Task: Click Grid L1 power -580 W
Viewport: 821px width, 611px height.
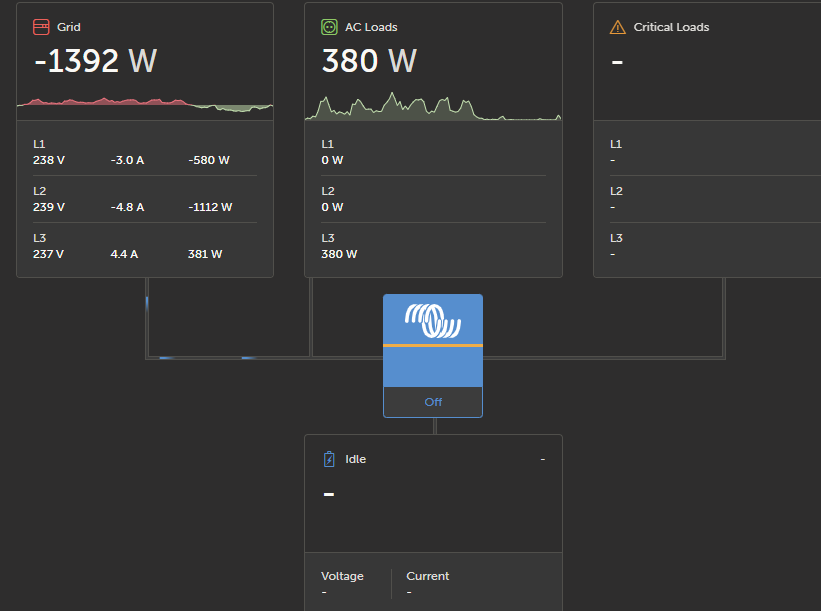Action: (x=209, y=160)
